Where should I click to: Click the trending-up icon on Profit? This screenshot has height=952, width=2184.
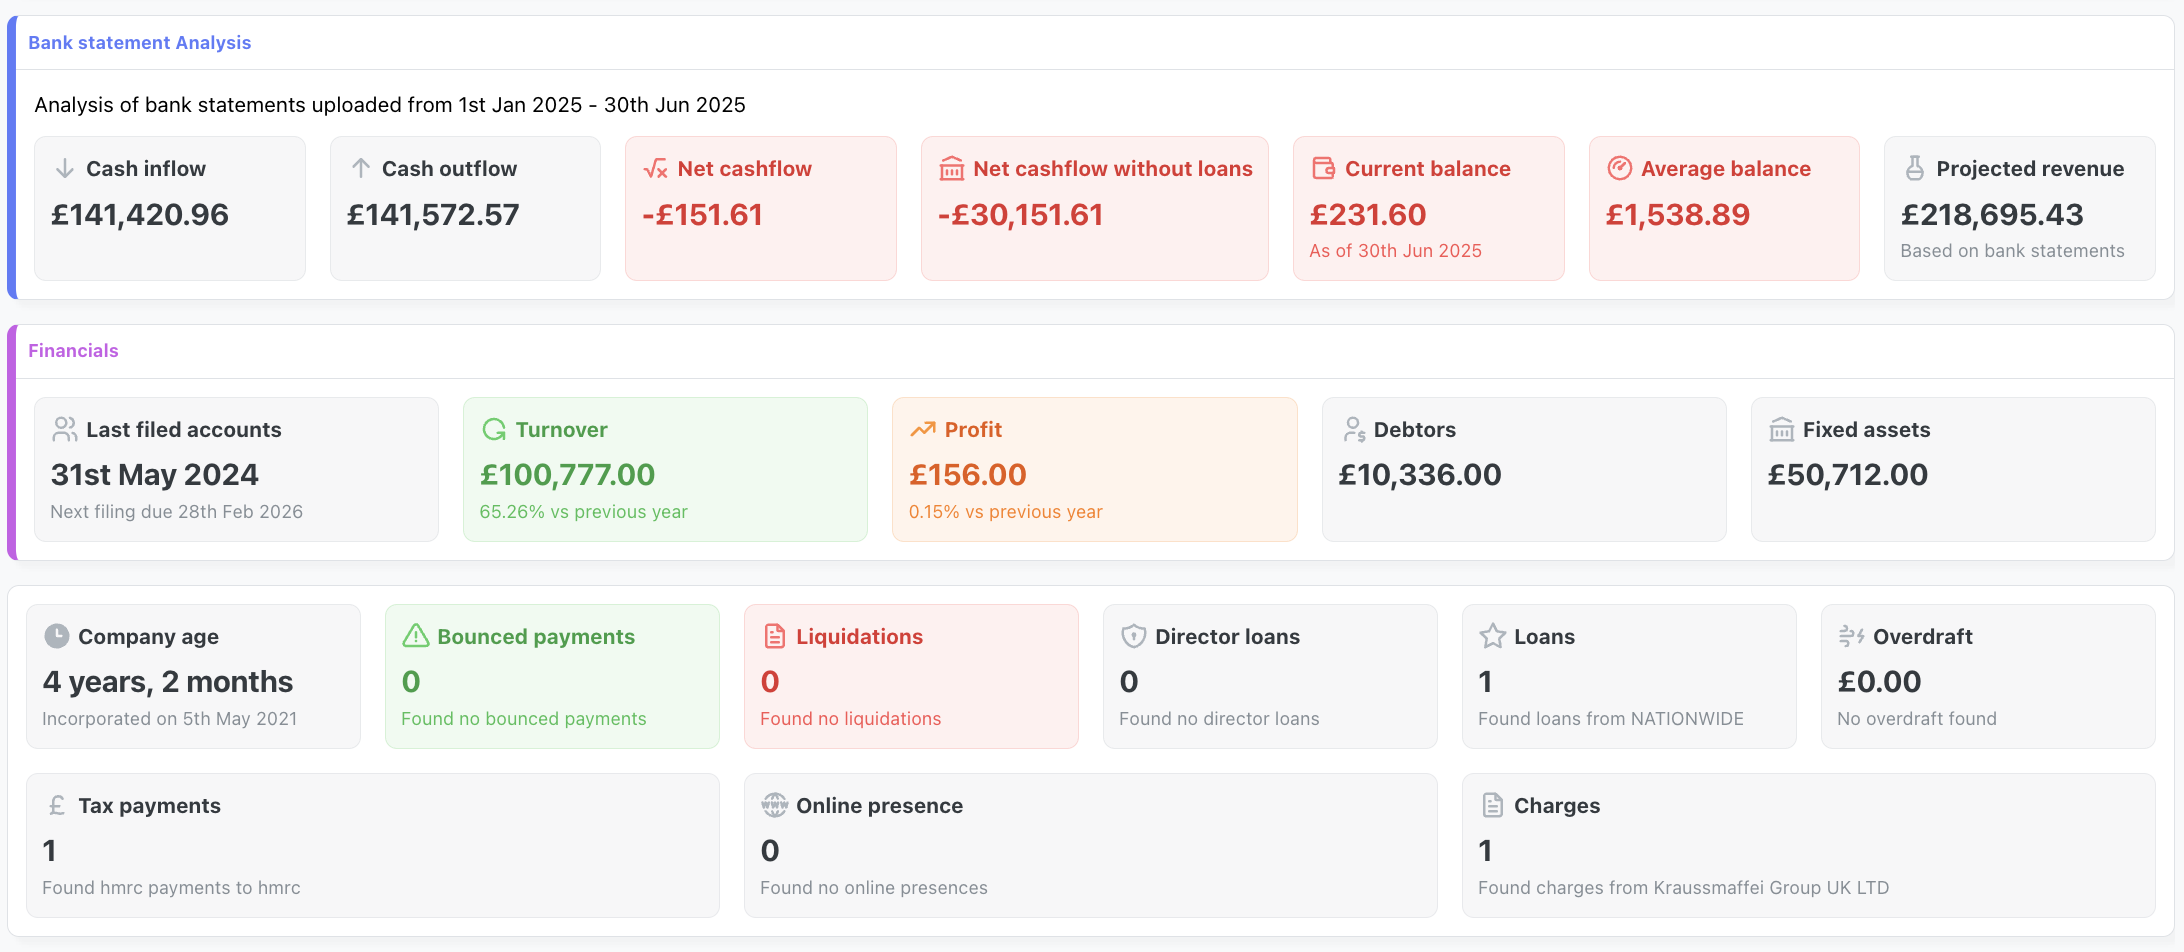(922, 429)
